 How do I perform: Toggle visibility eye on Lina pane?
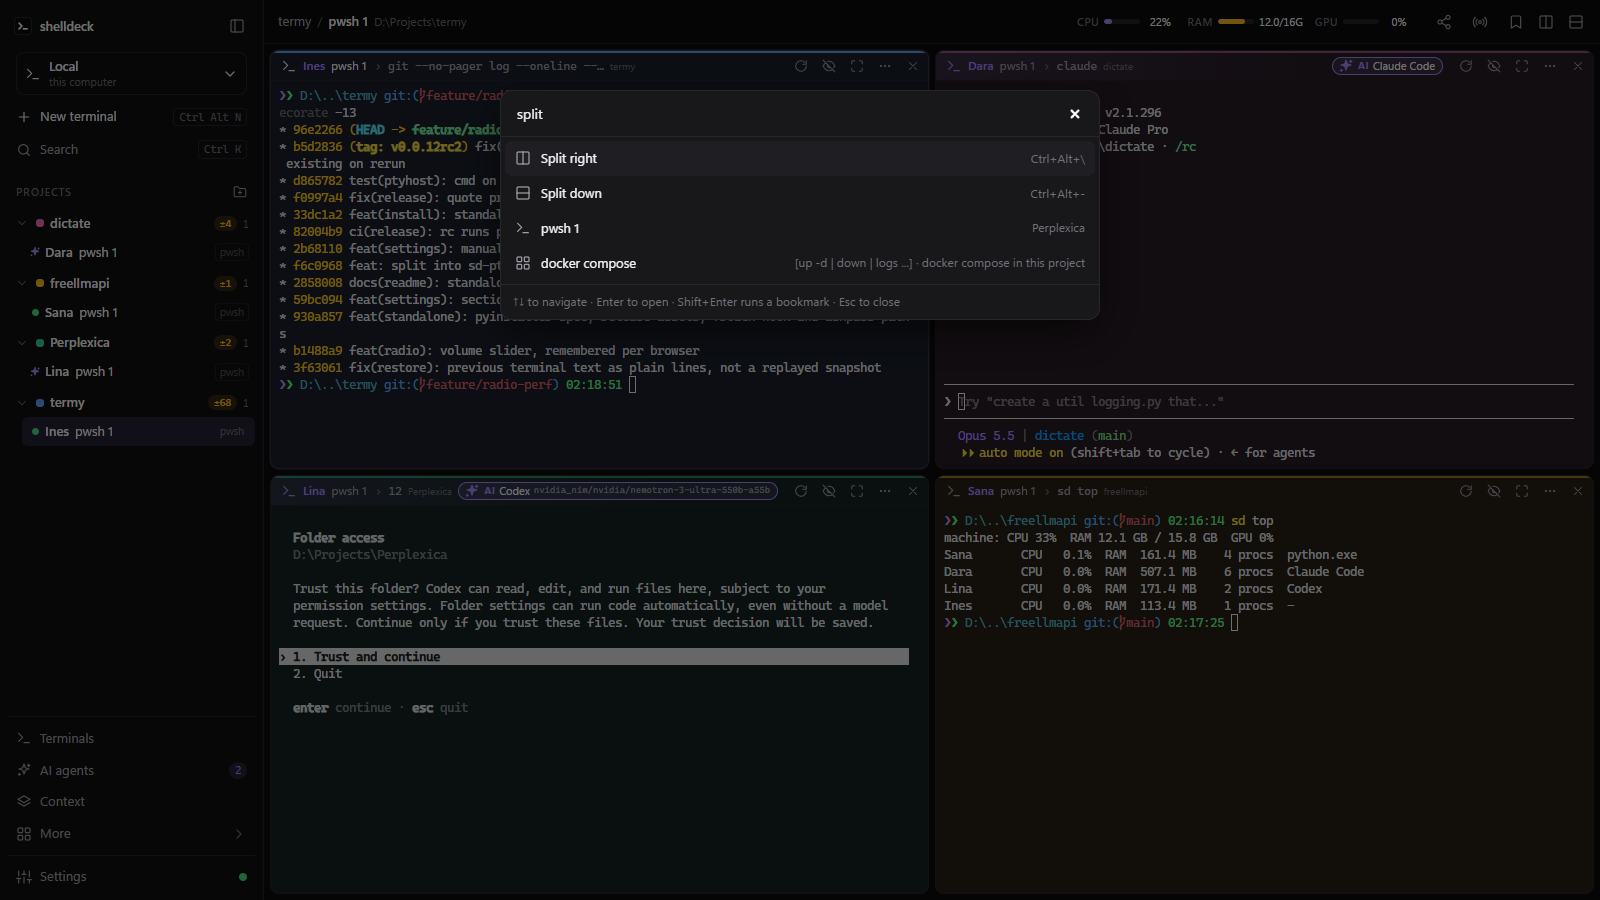[829, 491]
